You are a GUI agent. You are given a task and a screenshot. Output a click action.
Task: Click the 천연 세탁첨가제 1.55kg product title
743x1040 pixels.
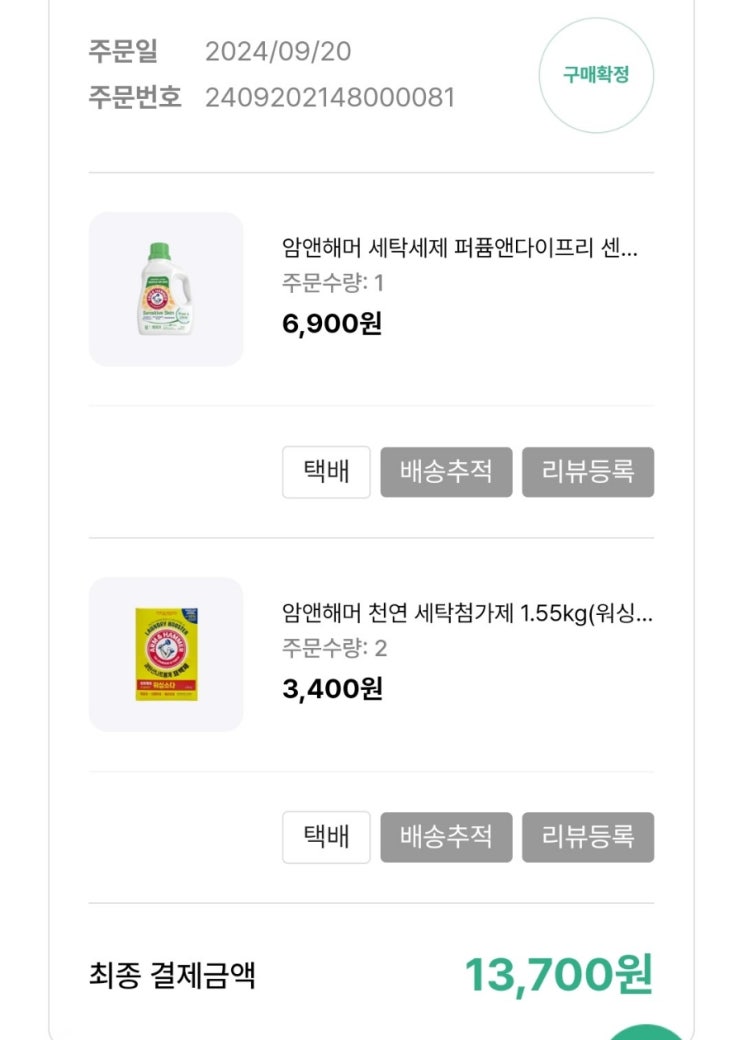(x=467, y=613)
